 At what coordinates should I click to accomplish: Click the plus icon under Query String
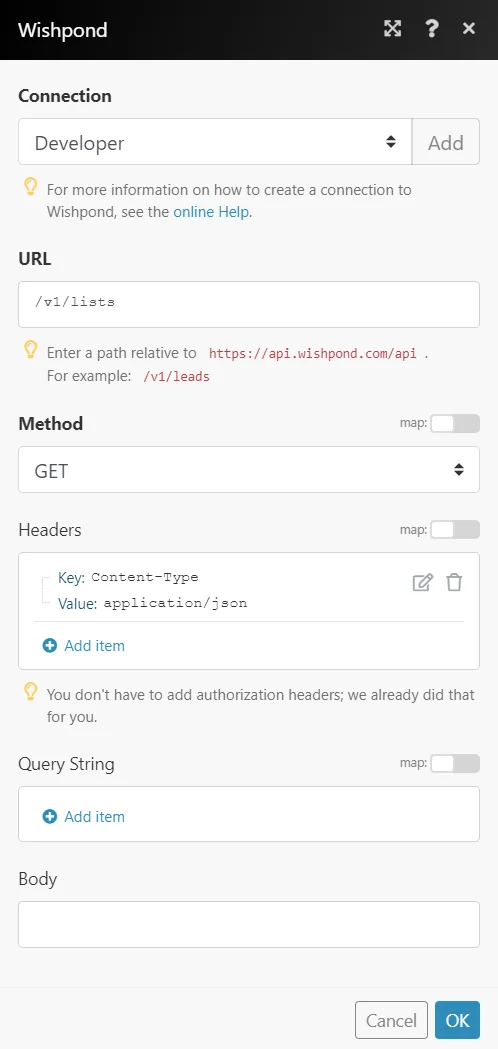(x=50, y=817)
